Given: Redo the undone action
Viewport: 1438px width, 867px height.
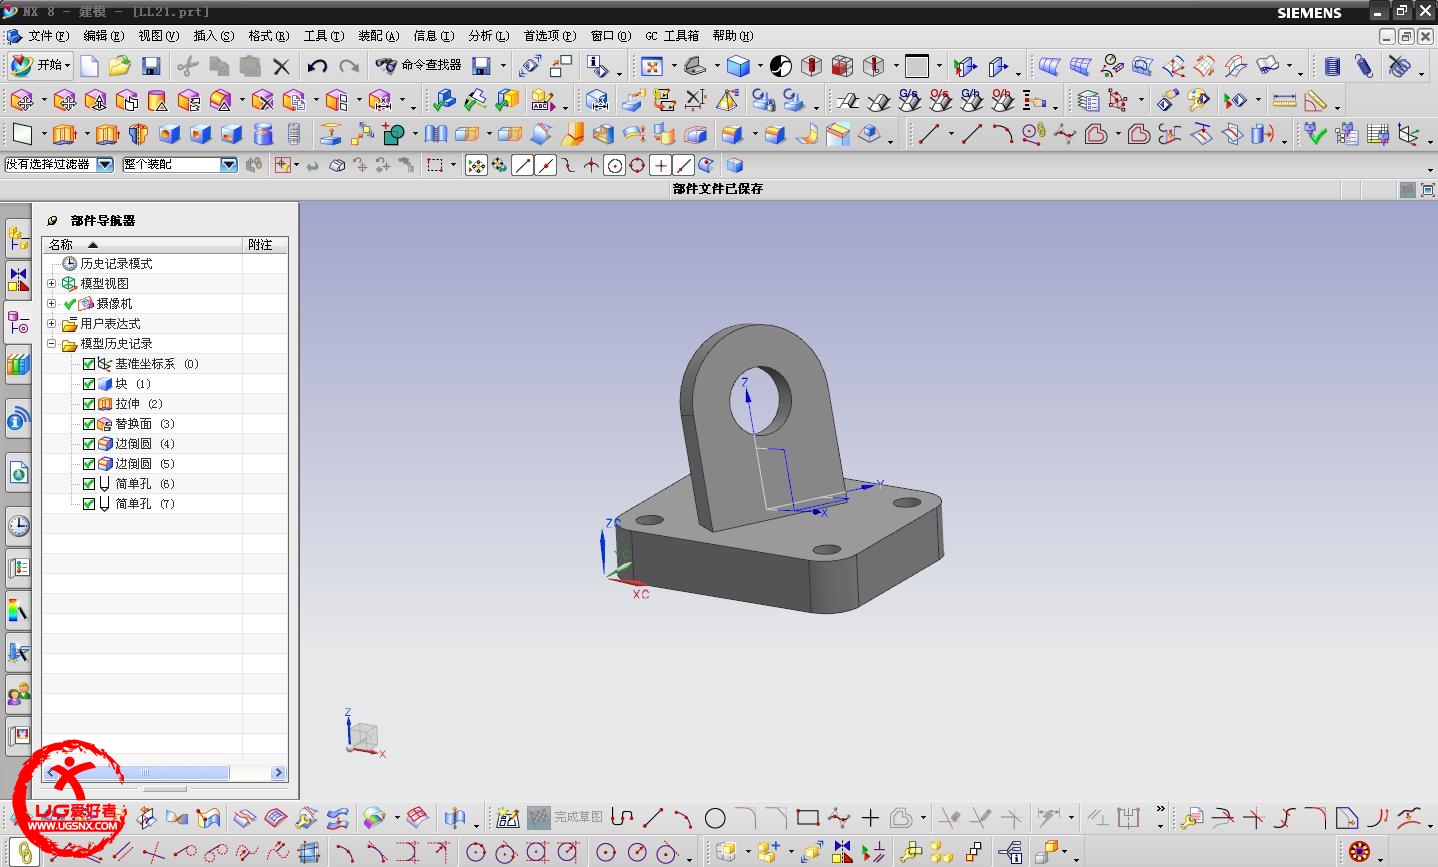Looking at the screenshot, I should (x=349, y=66).
